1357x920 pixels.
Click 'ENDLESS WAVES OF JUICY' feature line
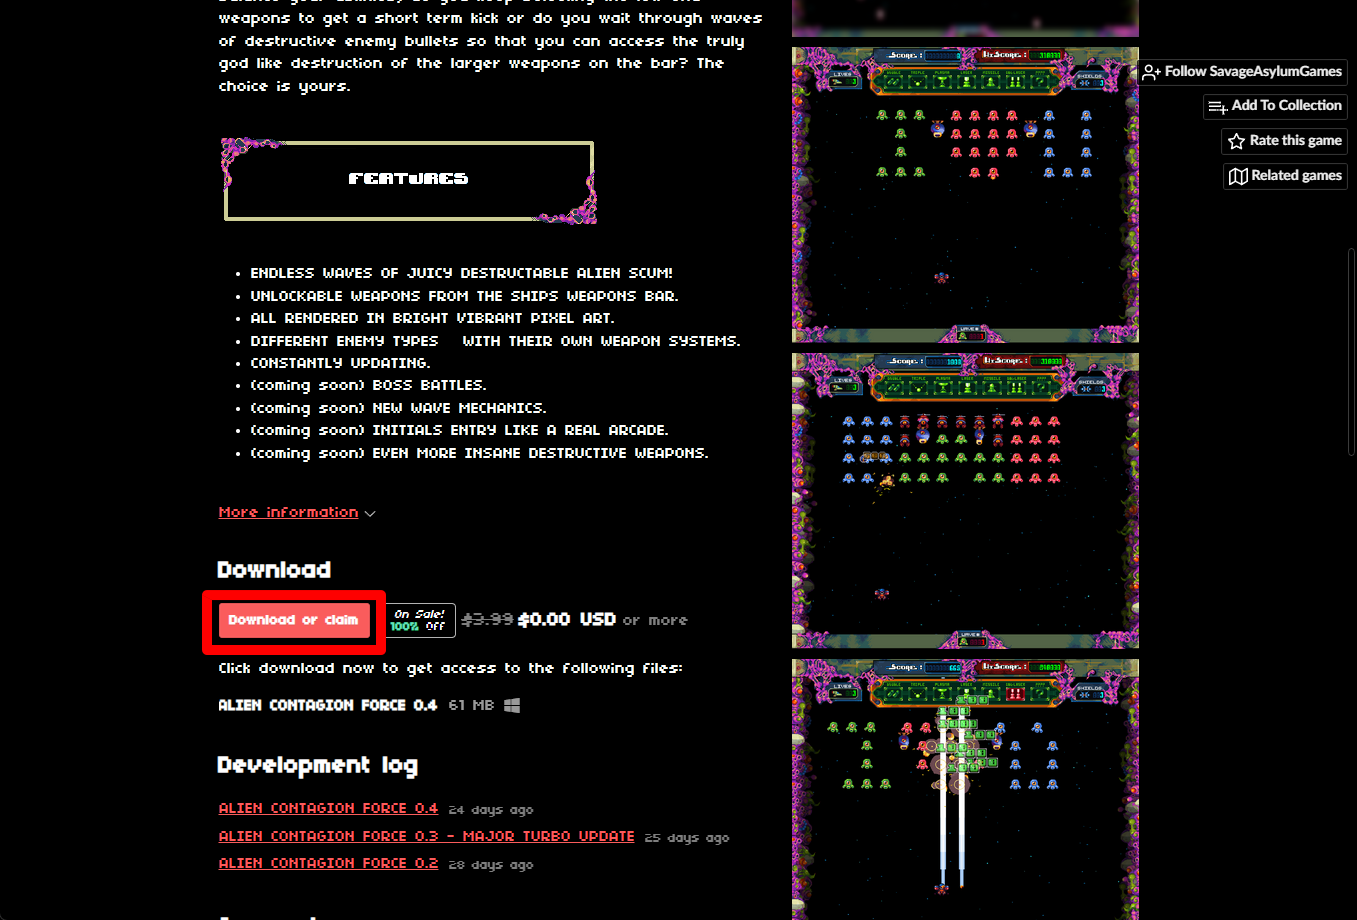coord(461,273)
